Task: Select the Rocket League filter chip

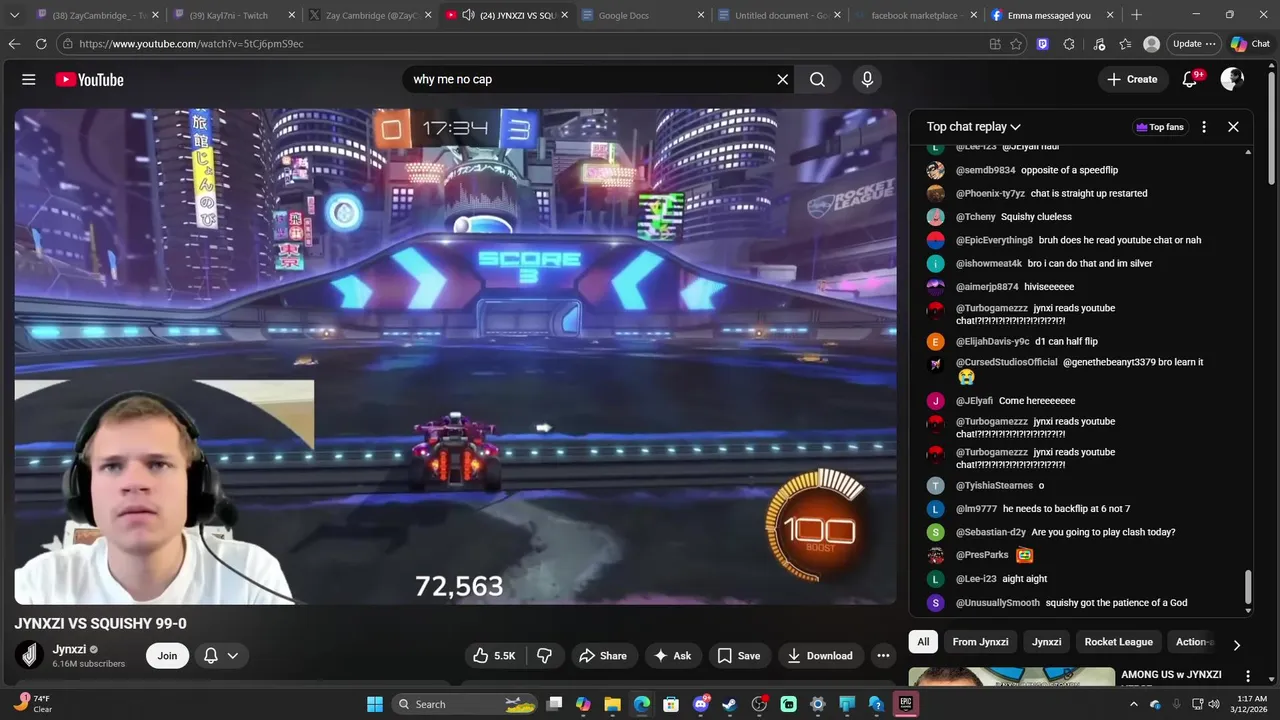Action: tap(1118, 642)
